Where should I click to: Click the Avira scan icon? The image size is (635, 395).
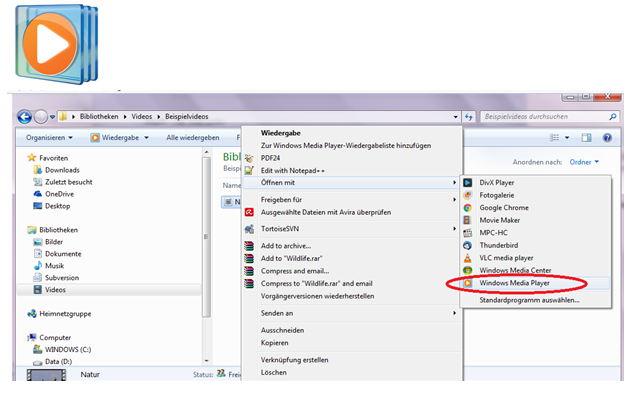249,212
